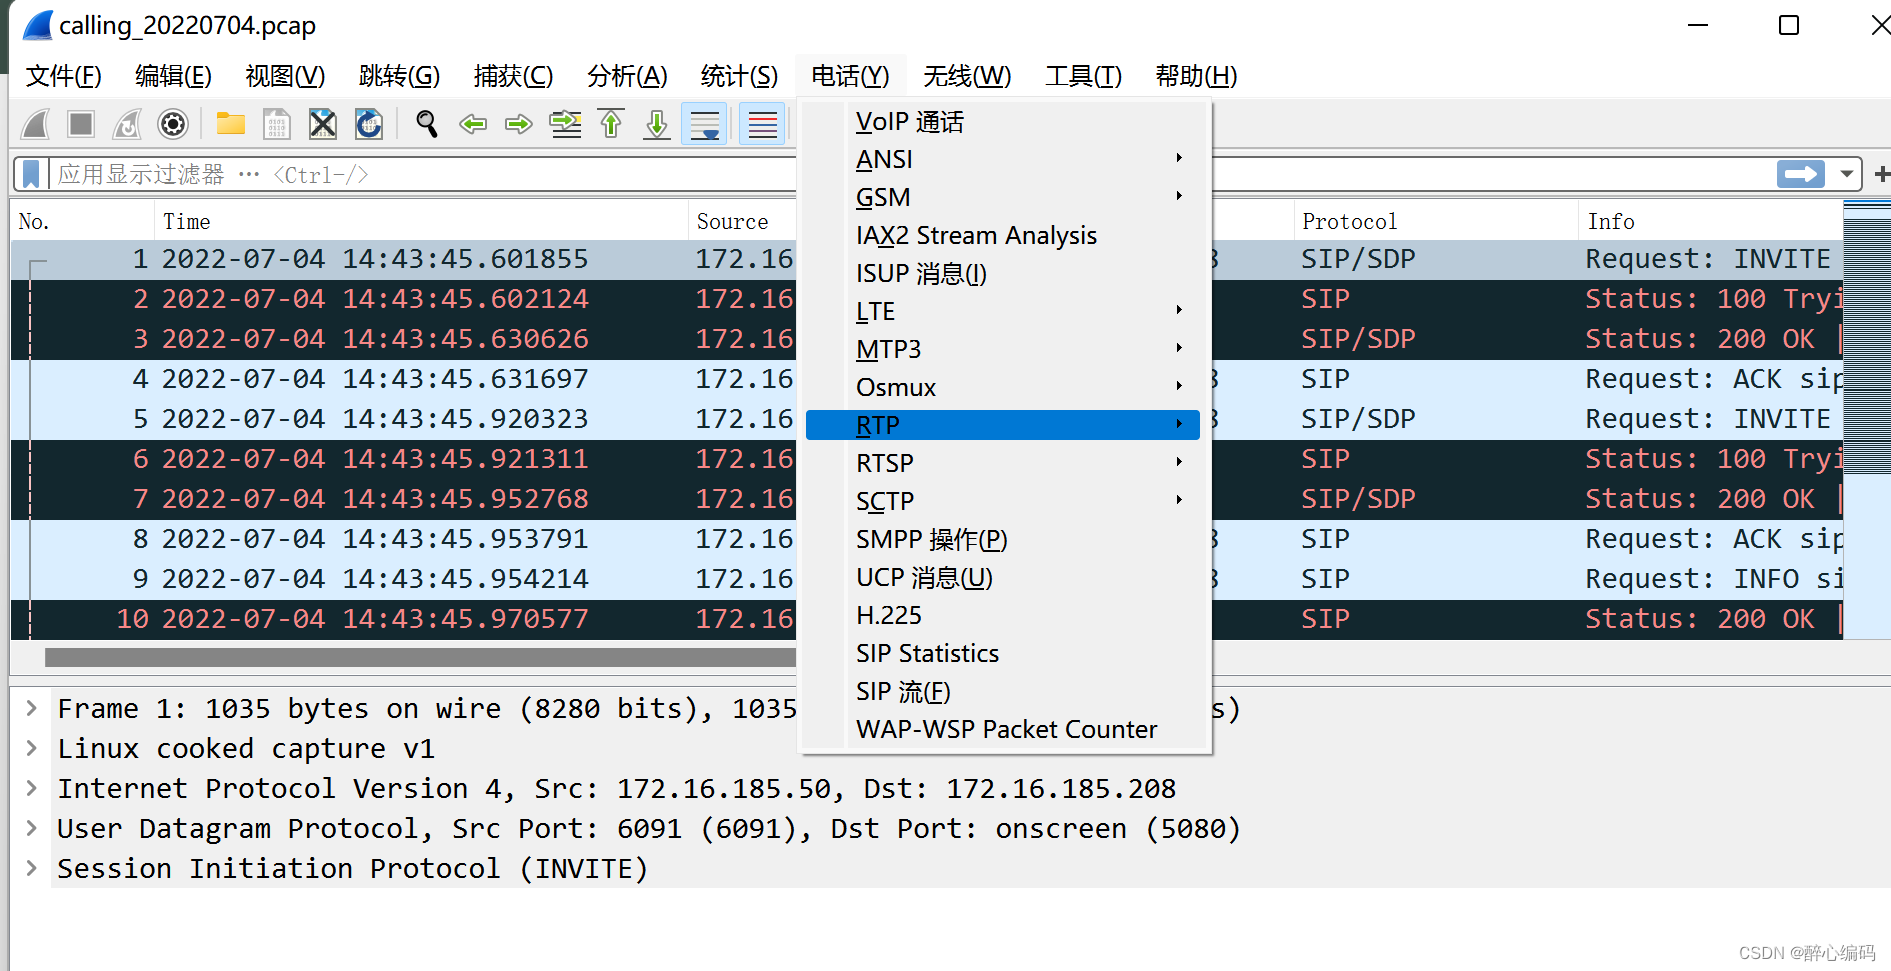
Task: Go to previous packet green left arrow
Action: pos(473,124)
